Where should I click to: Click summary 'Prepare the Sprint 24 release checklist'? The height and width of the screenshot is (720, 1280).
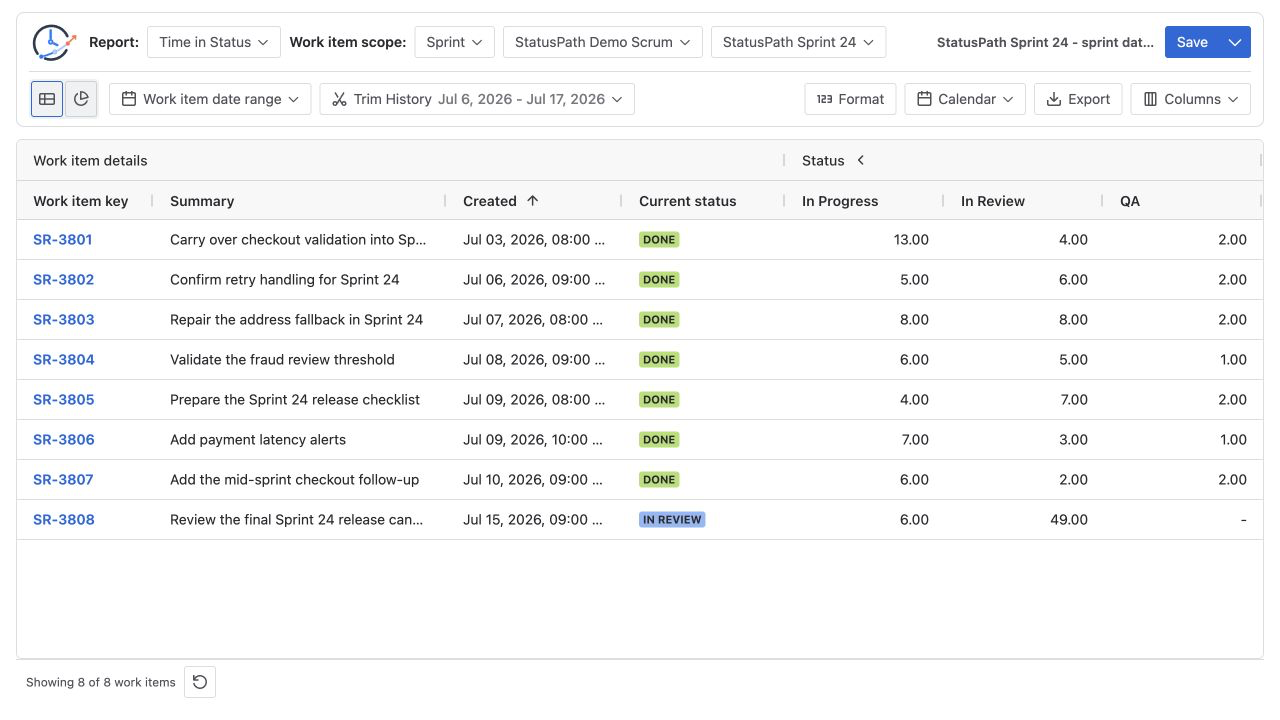click(295, 400)
